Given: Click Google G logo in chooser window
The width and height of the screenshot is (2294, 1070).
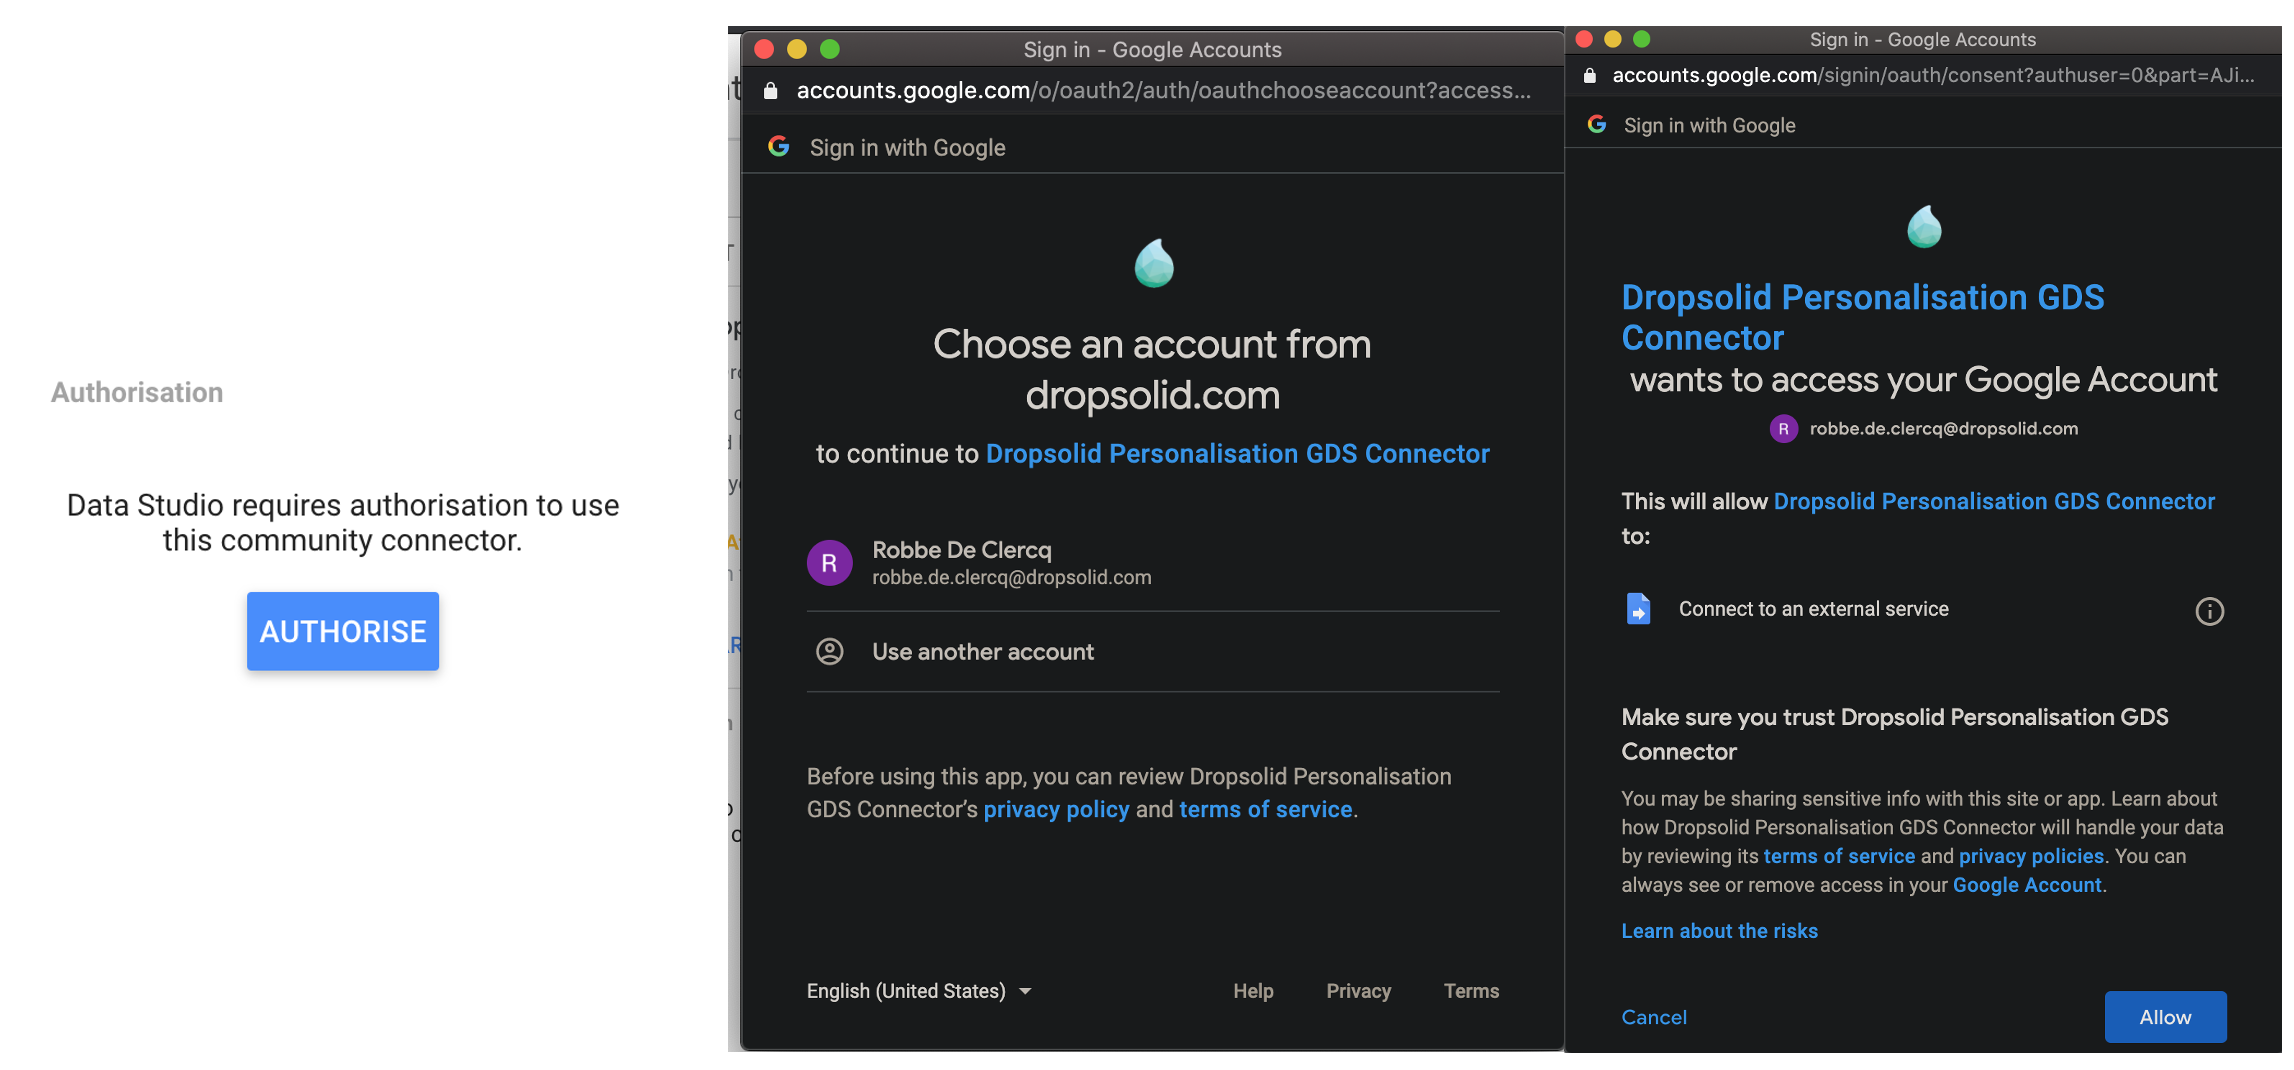Looking at the screenshot, I should 779,147.
